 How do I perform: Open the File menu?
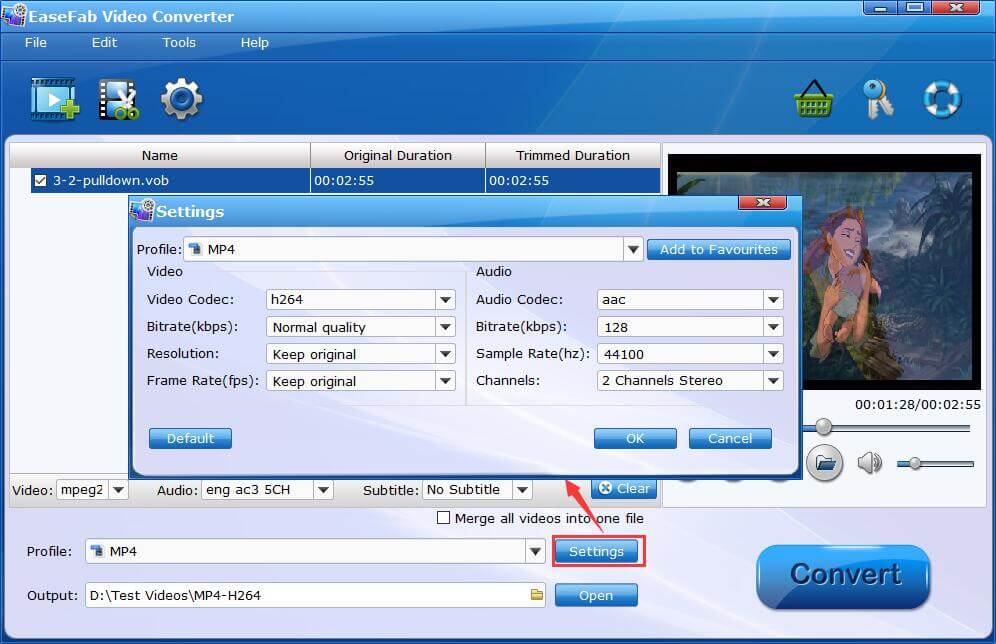click(35, 42)
